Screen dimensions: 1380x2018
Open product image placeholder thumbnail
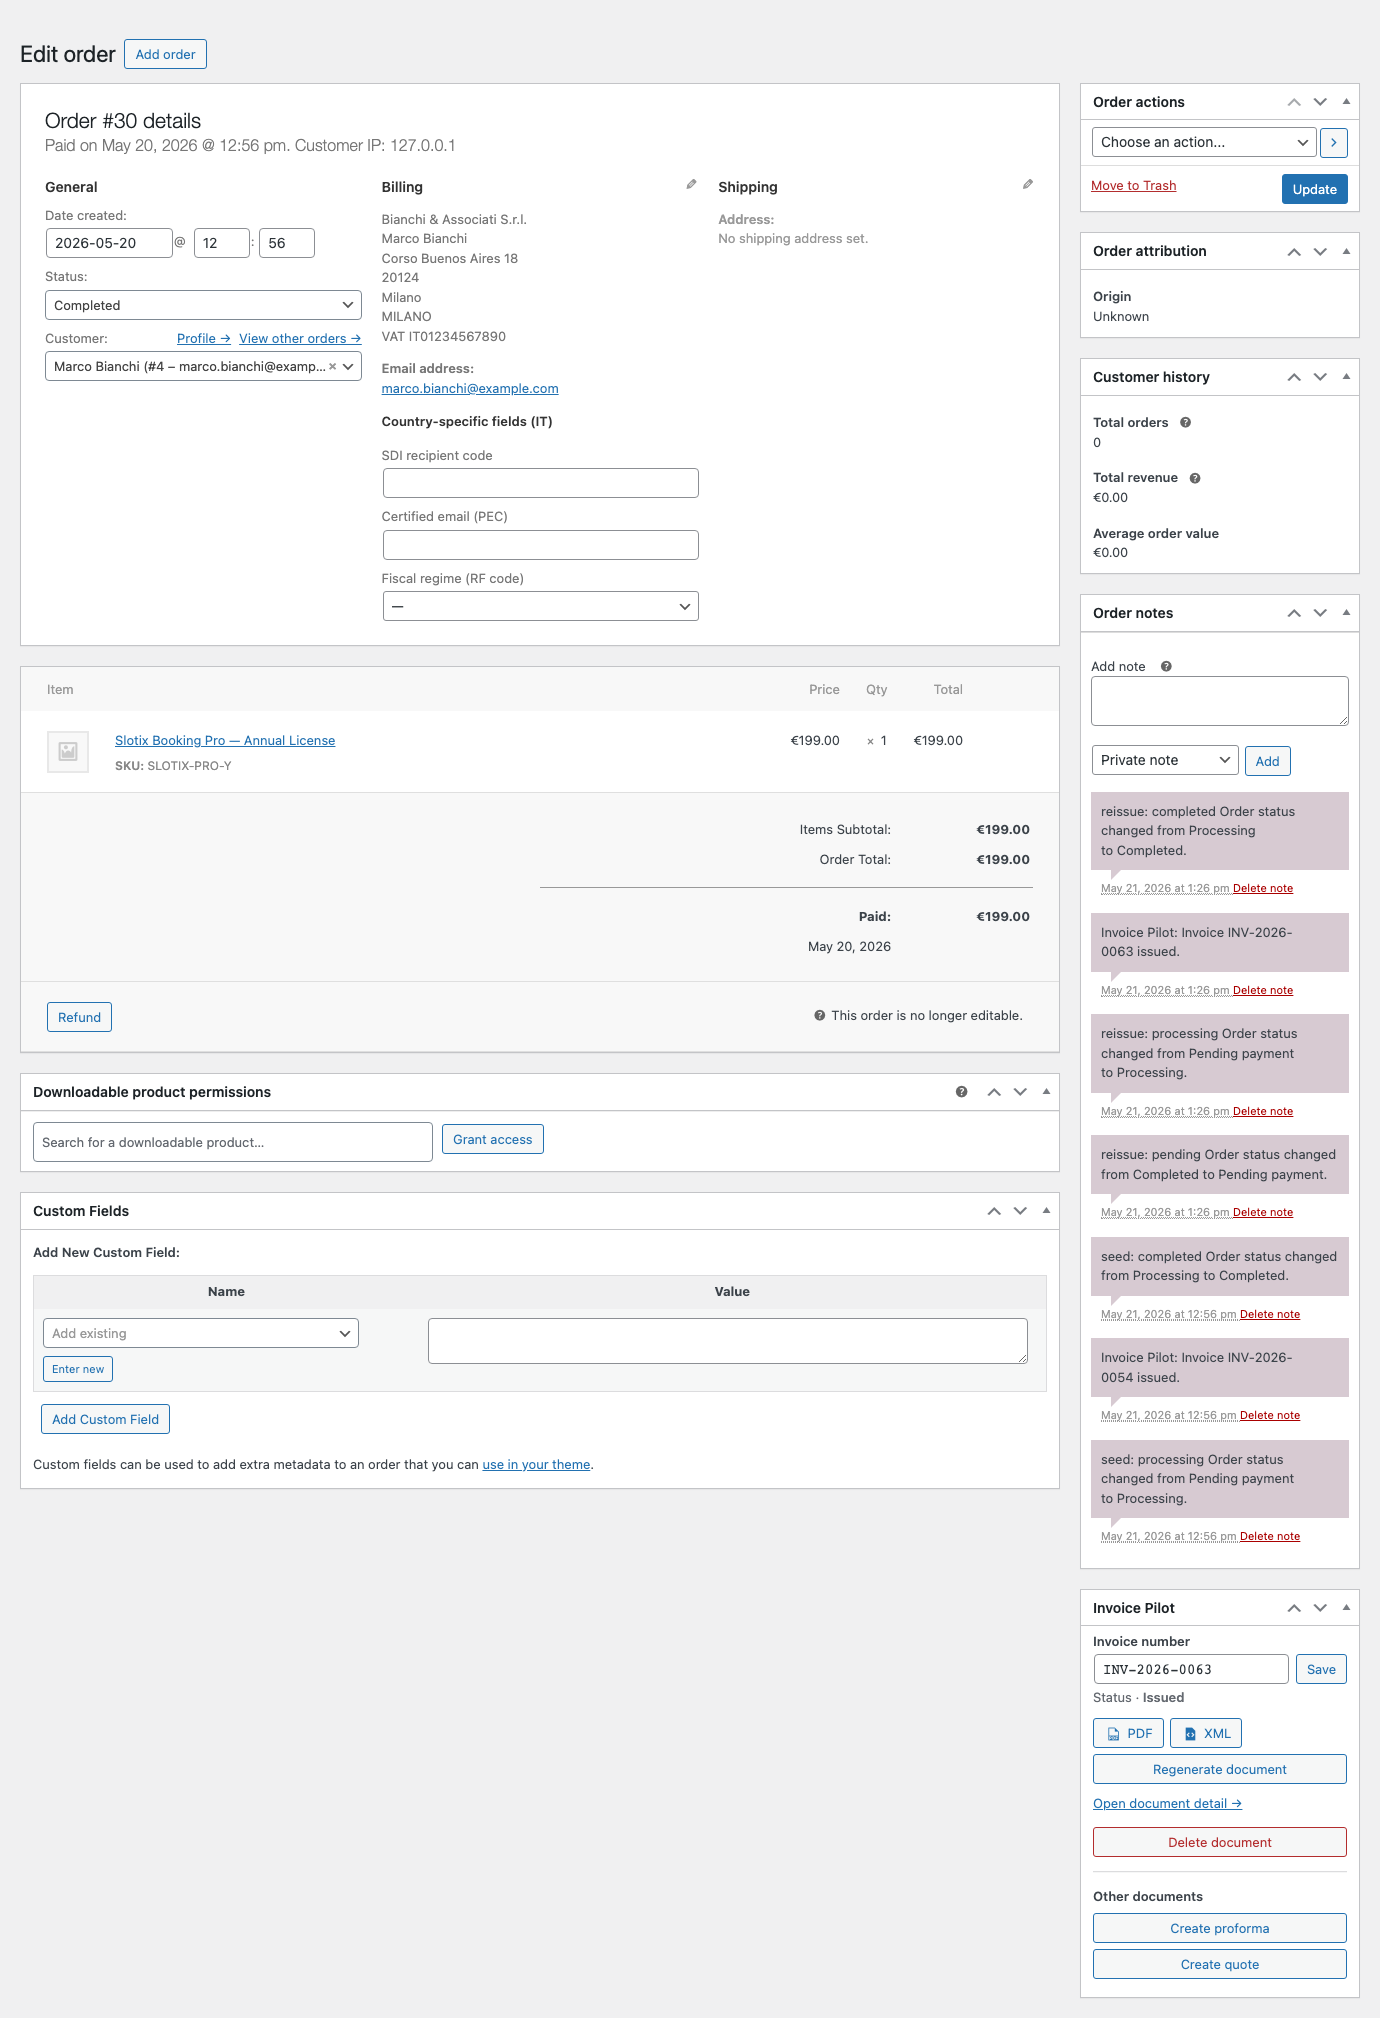(x=68, y=751)
